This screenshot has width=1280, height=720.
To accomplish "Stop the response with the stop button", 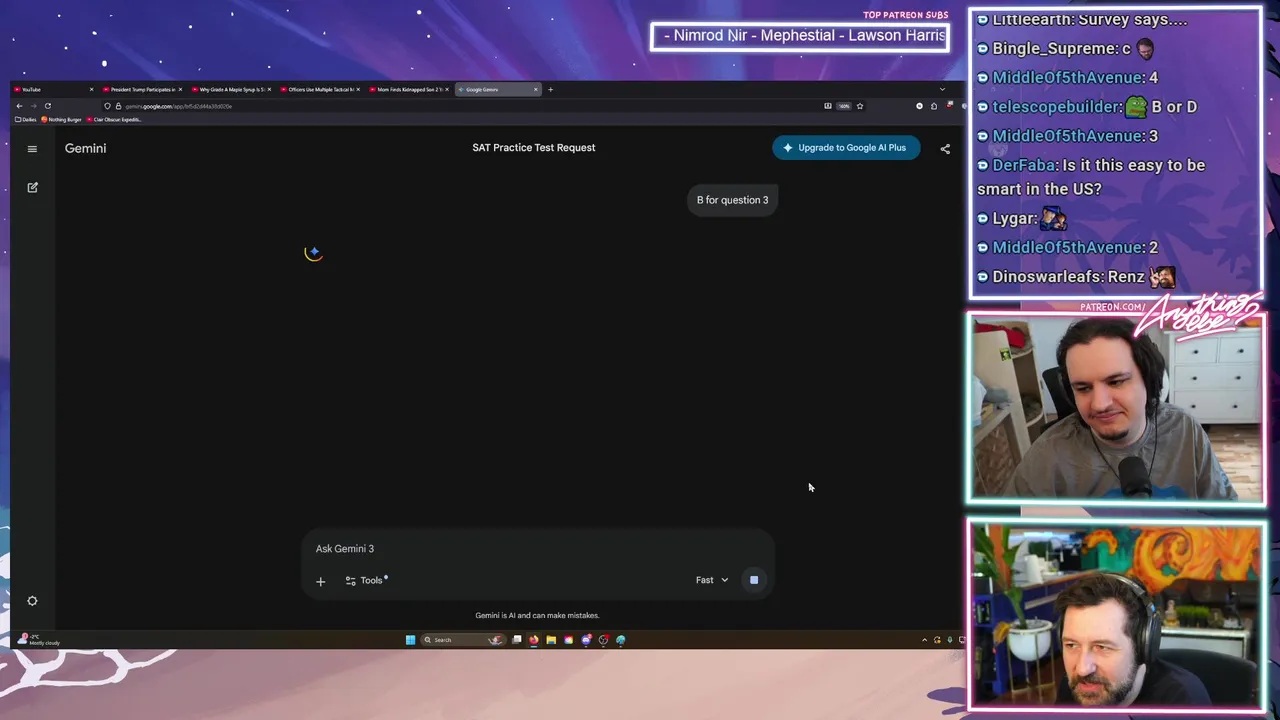I will click(x=754, y=580).
